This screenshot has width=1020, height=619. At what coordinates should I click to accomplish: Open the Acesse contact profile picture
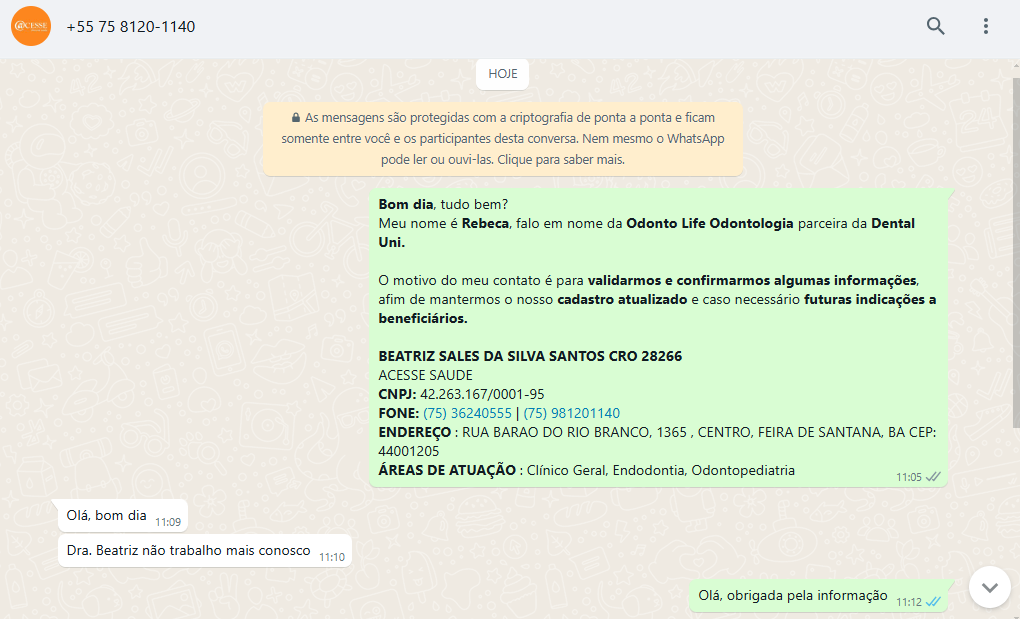tap(31, 26)
